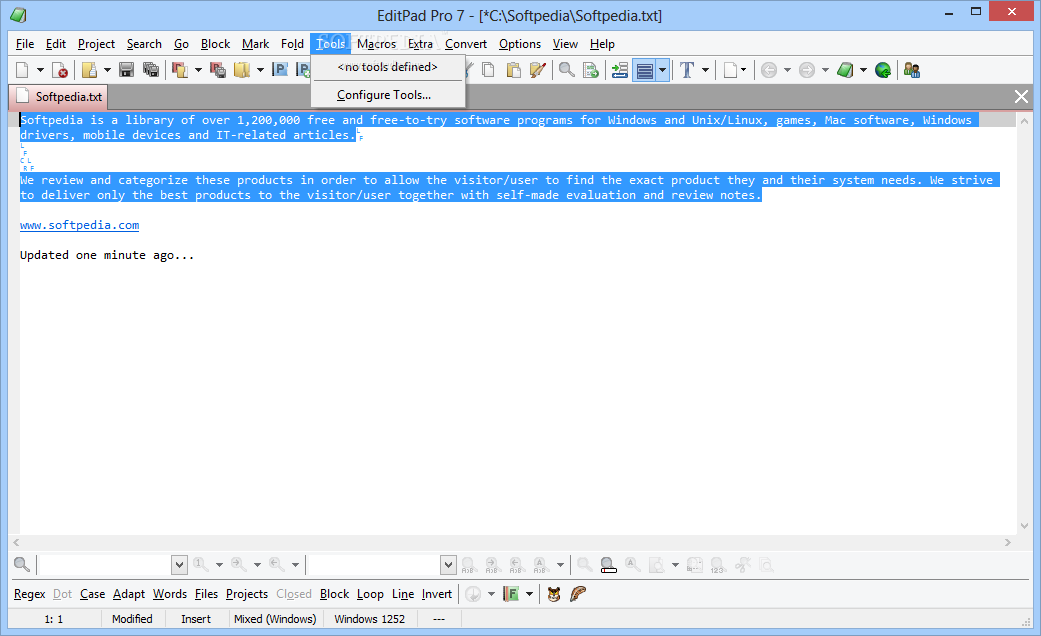Click the blue P project panel icon

click(280, 70)
